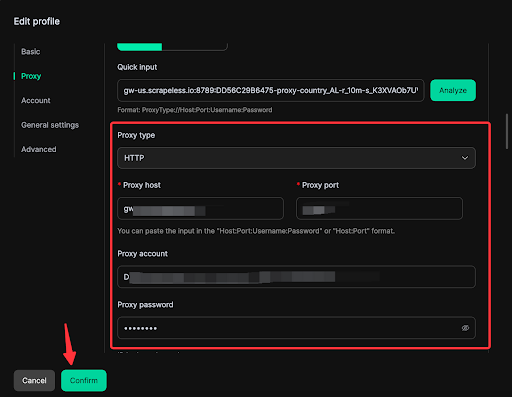Click the vertical scrollbar thumb
Viewport: 512px width, 397px height.
507,131
